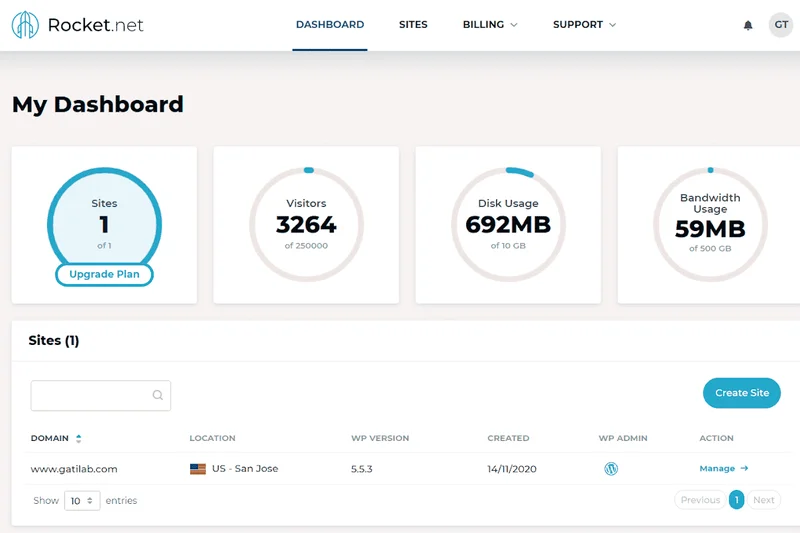The height and width of the screenshot is (533, 800).
Task: Go to the Next page
Action: (x=763, y=500)
